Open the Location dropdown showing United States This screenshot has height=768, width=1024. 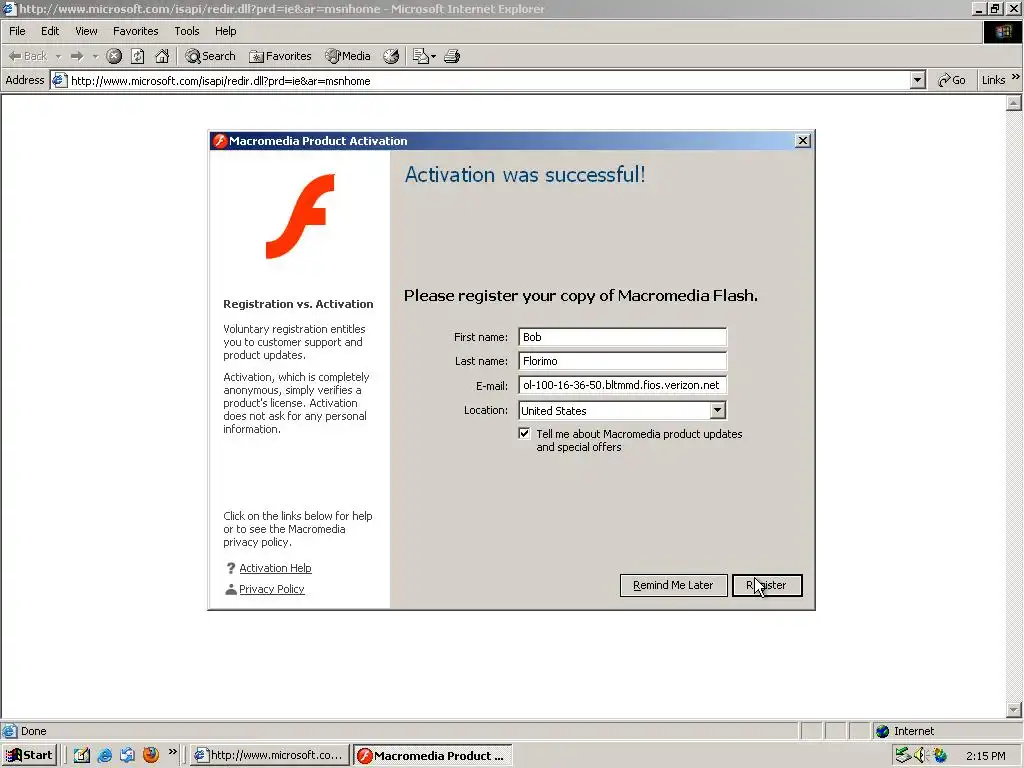[x=622, y=410]
